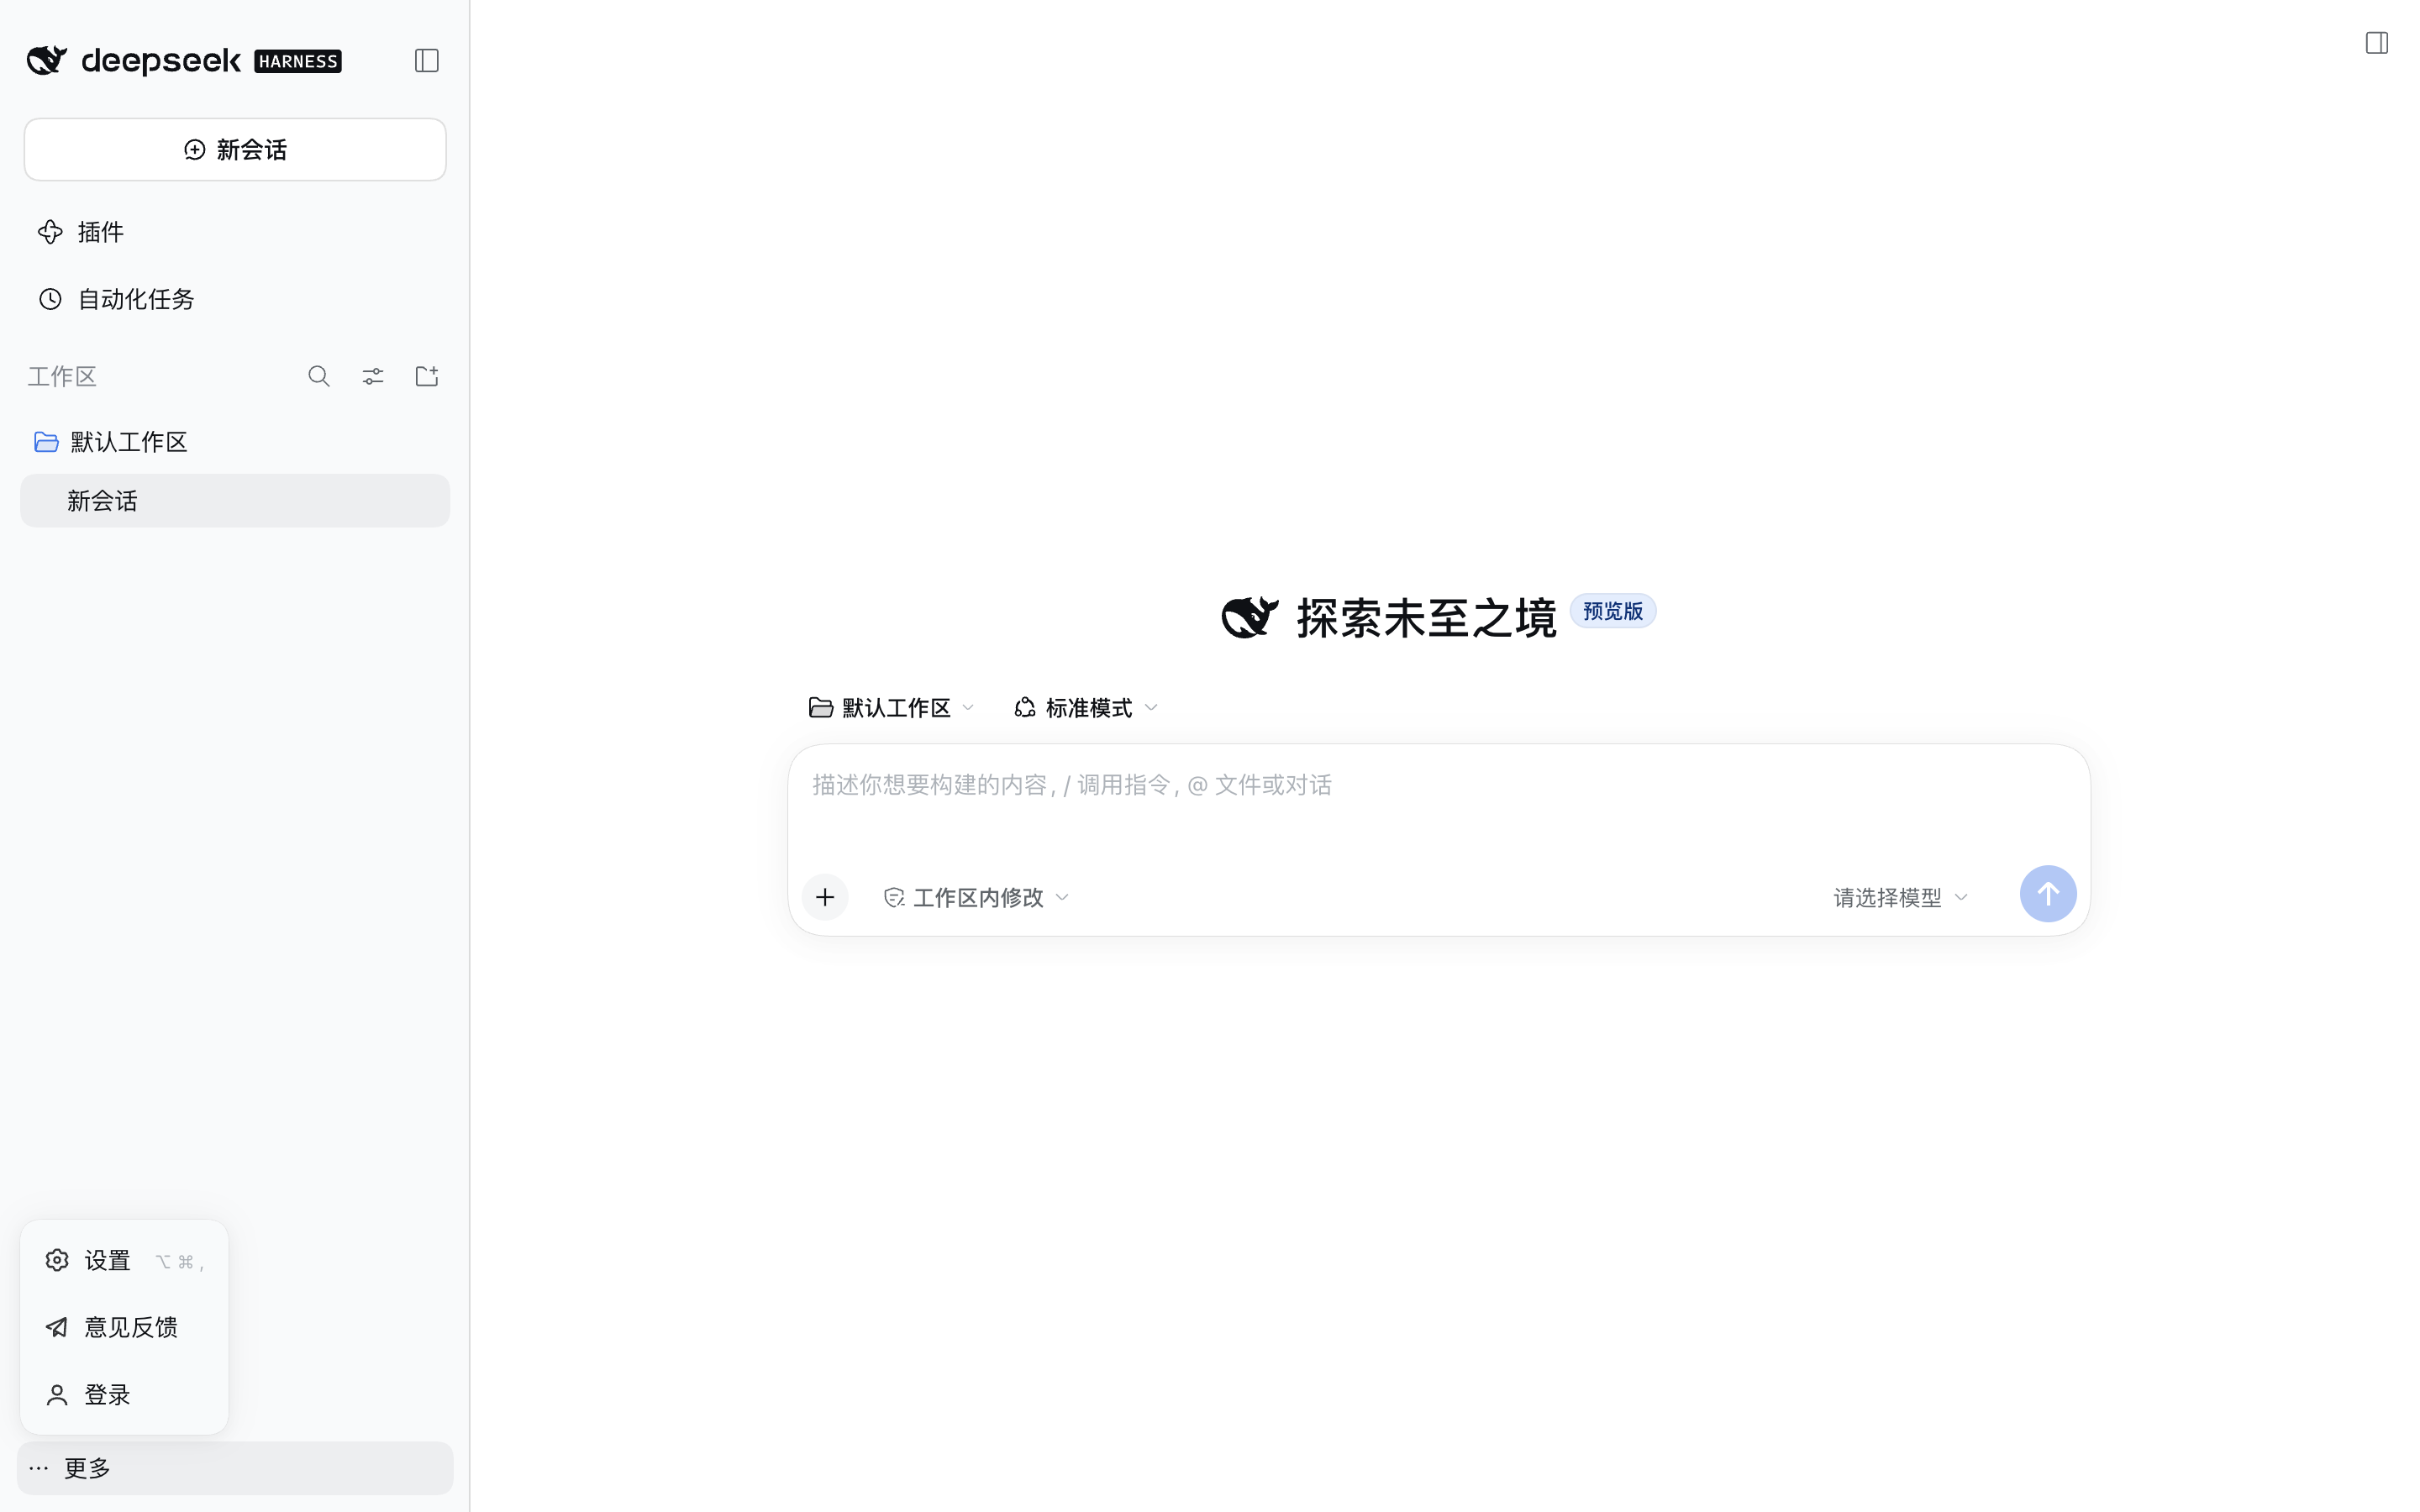Open the 请选择模型 model selector
The image size is (2420, 1512).
click(x=1900, y=898)
